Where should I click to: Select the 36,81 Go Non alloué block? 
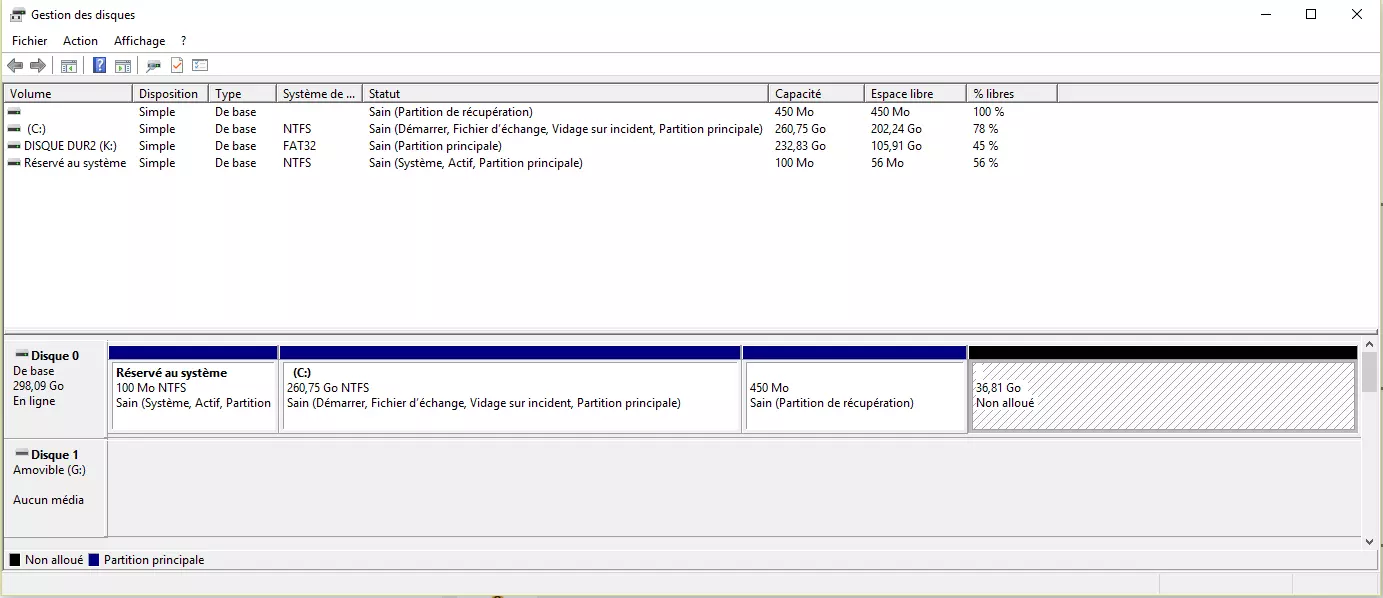[x=1163, y=388]
